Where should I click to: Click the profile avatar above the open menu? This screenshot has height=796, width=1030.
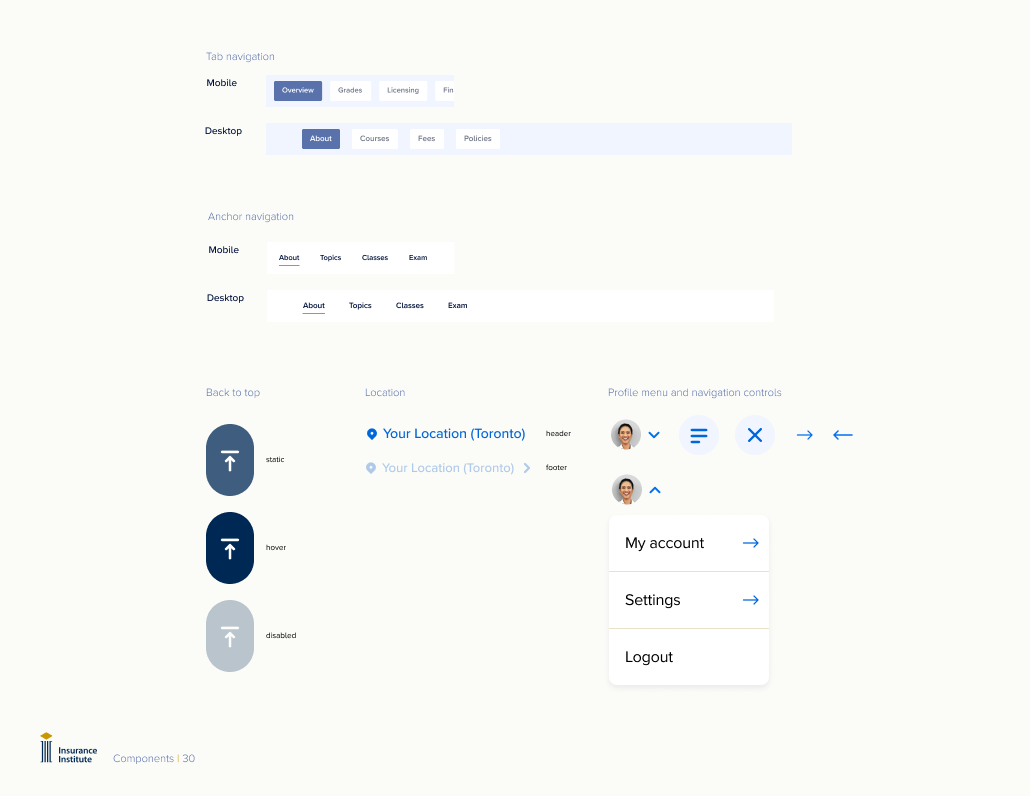click(x=627, y=490)
